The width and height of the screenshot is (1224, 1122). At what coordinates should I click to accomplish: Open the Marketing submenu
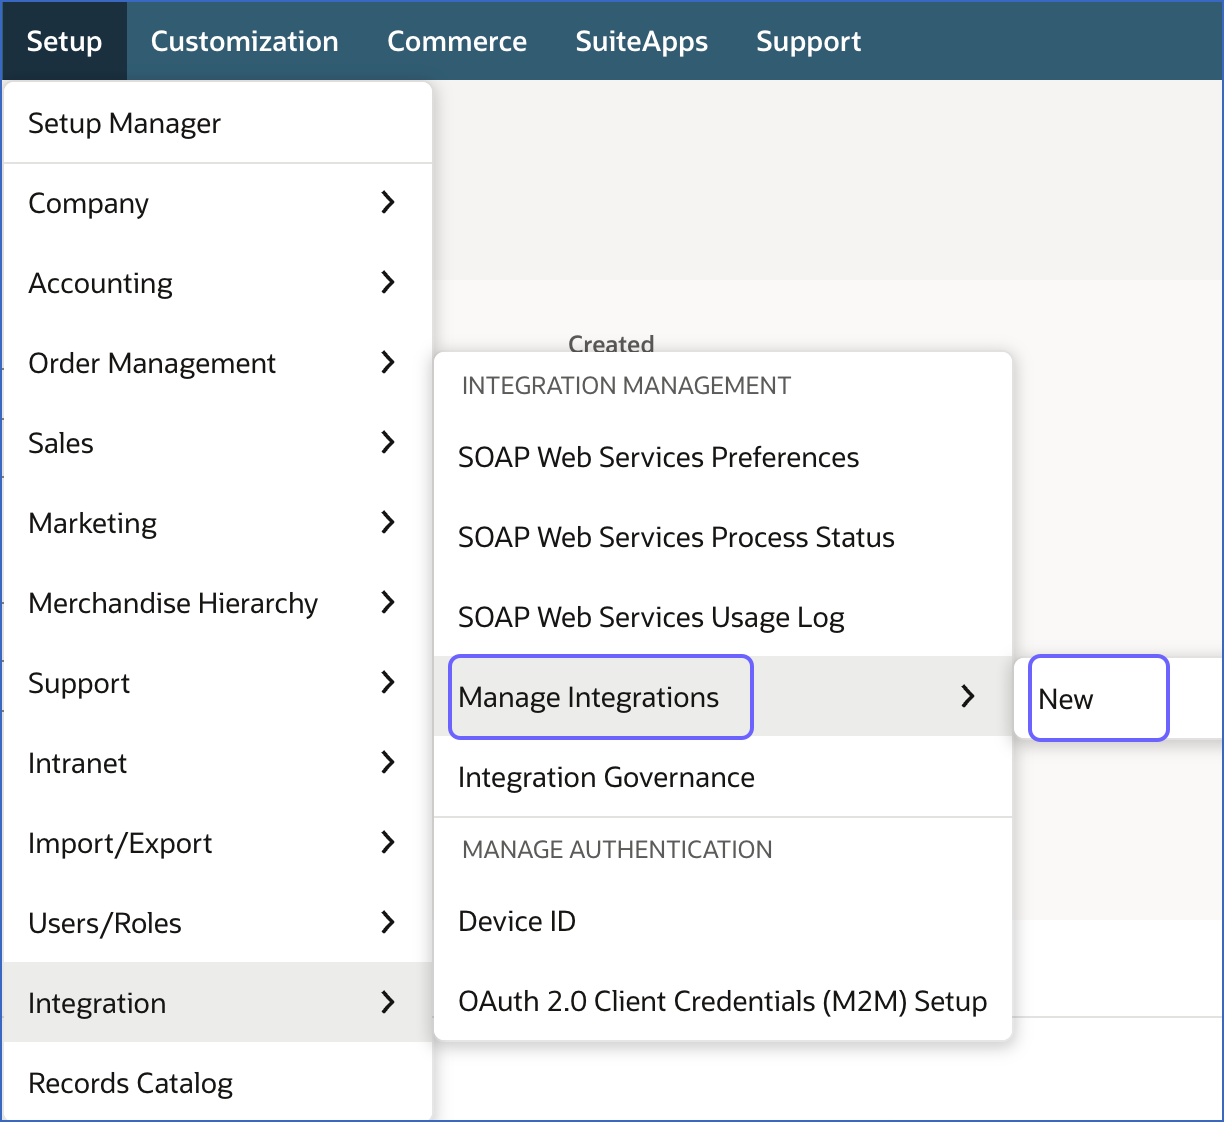pos(92,522)
